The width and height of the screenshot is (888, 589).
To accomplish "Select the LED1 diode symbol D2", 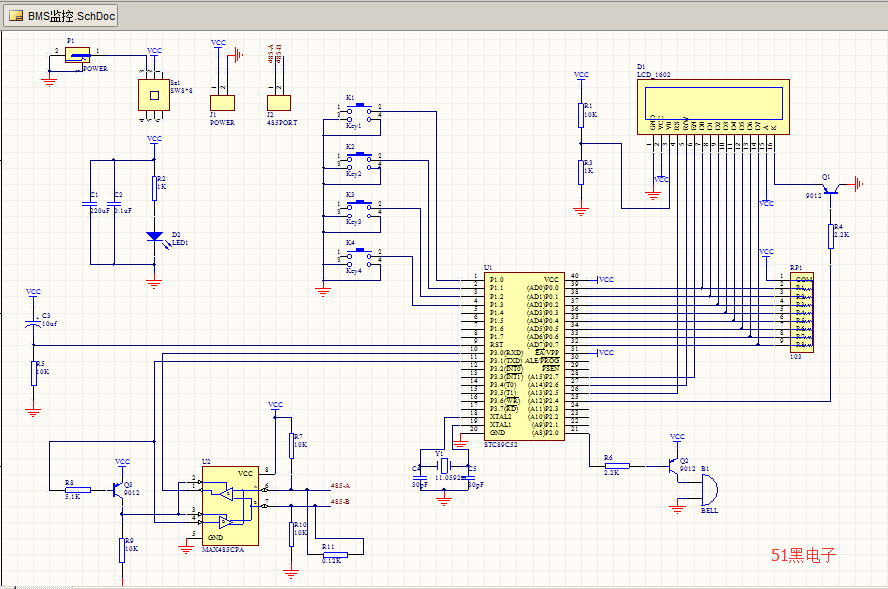I will (x=154, y=237).
